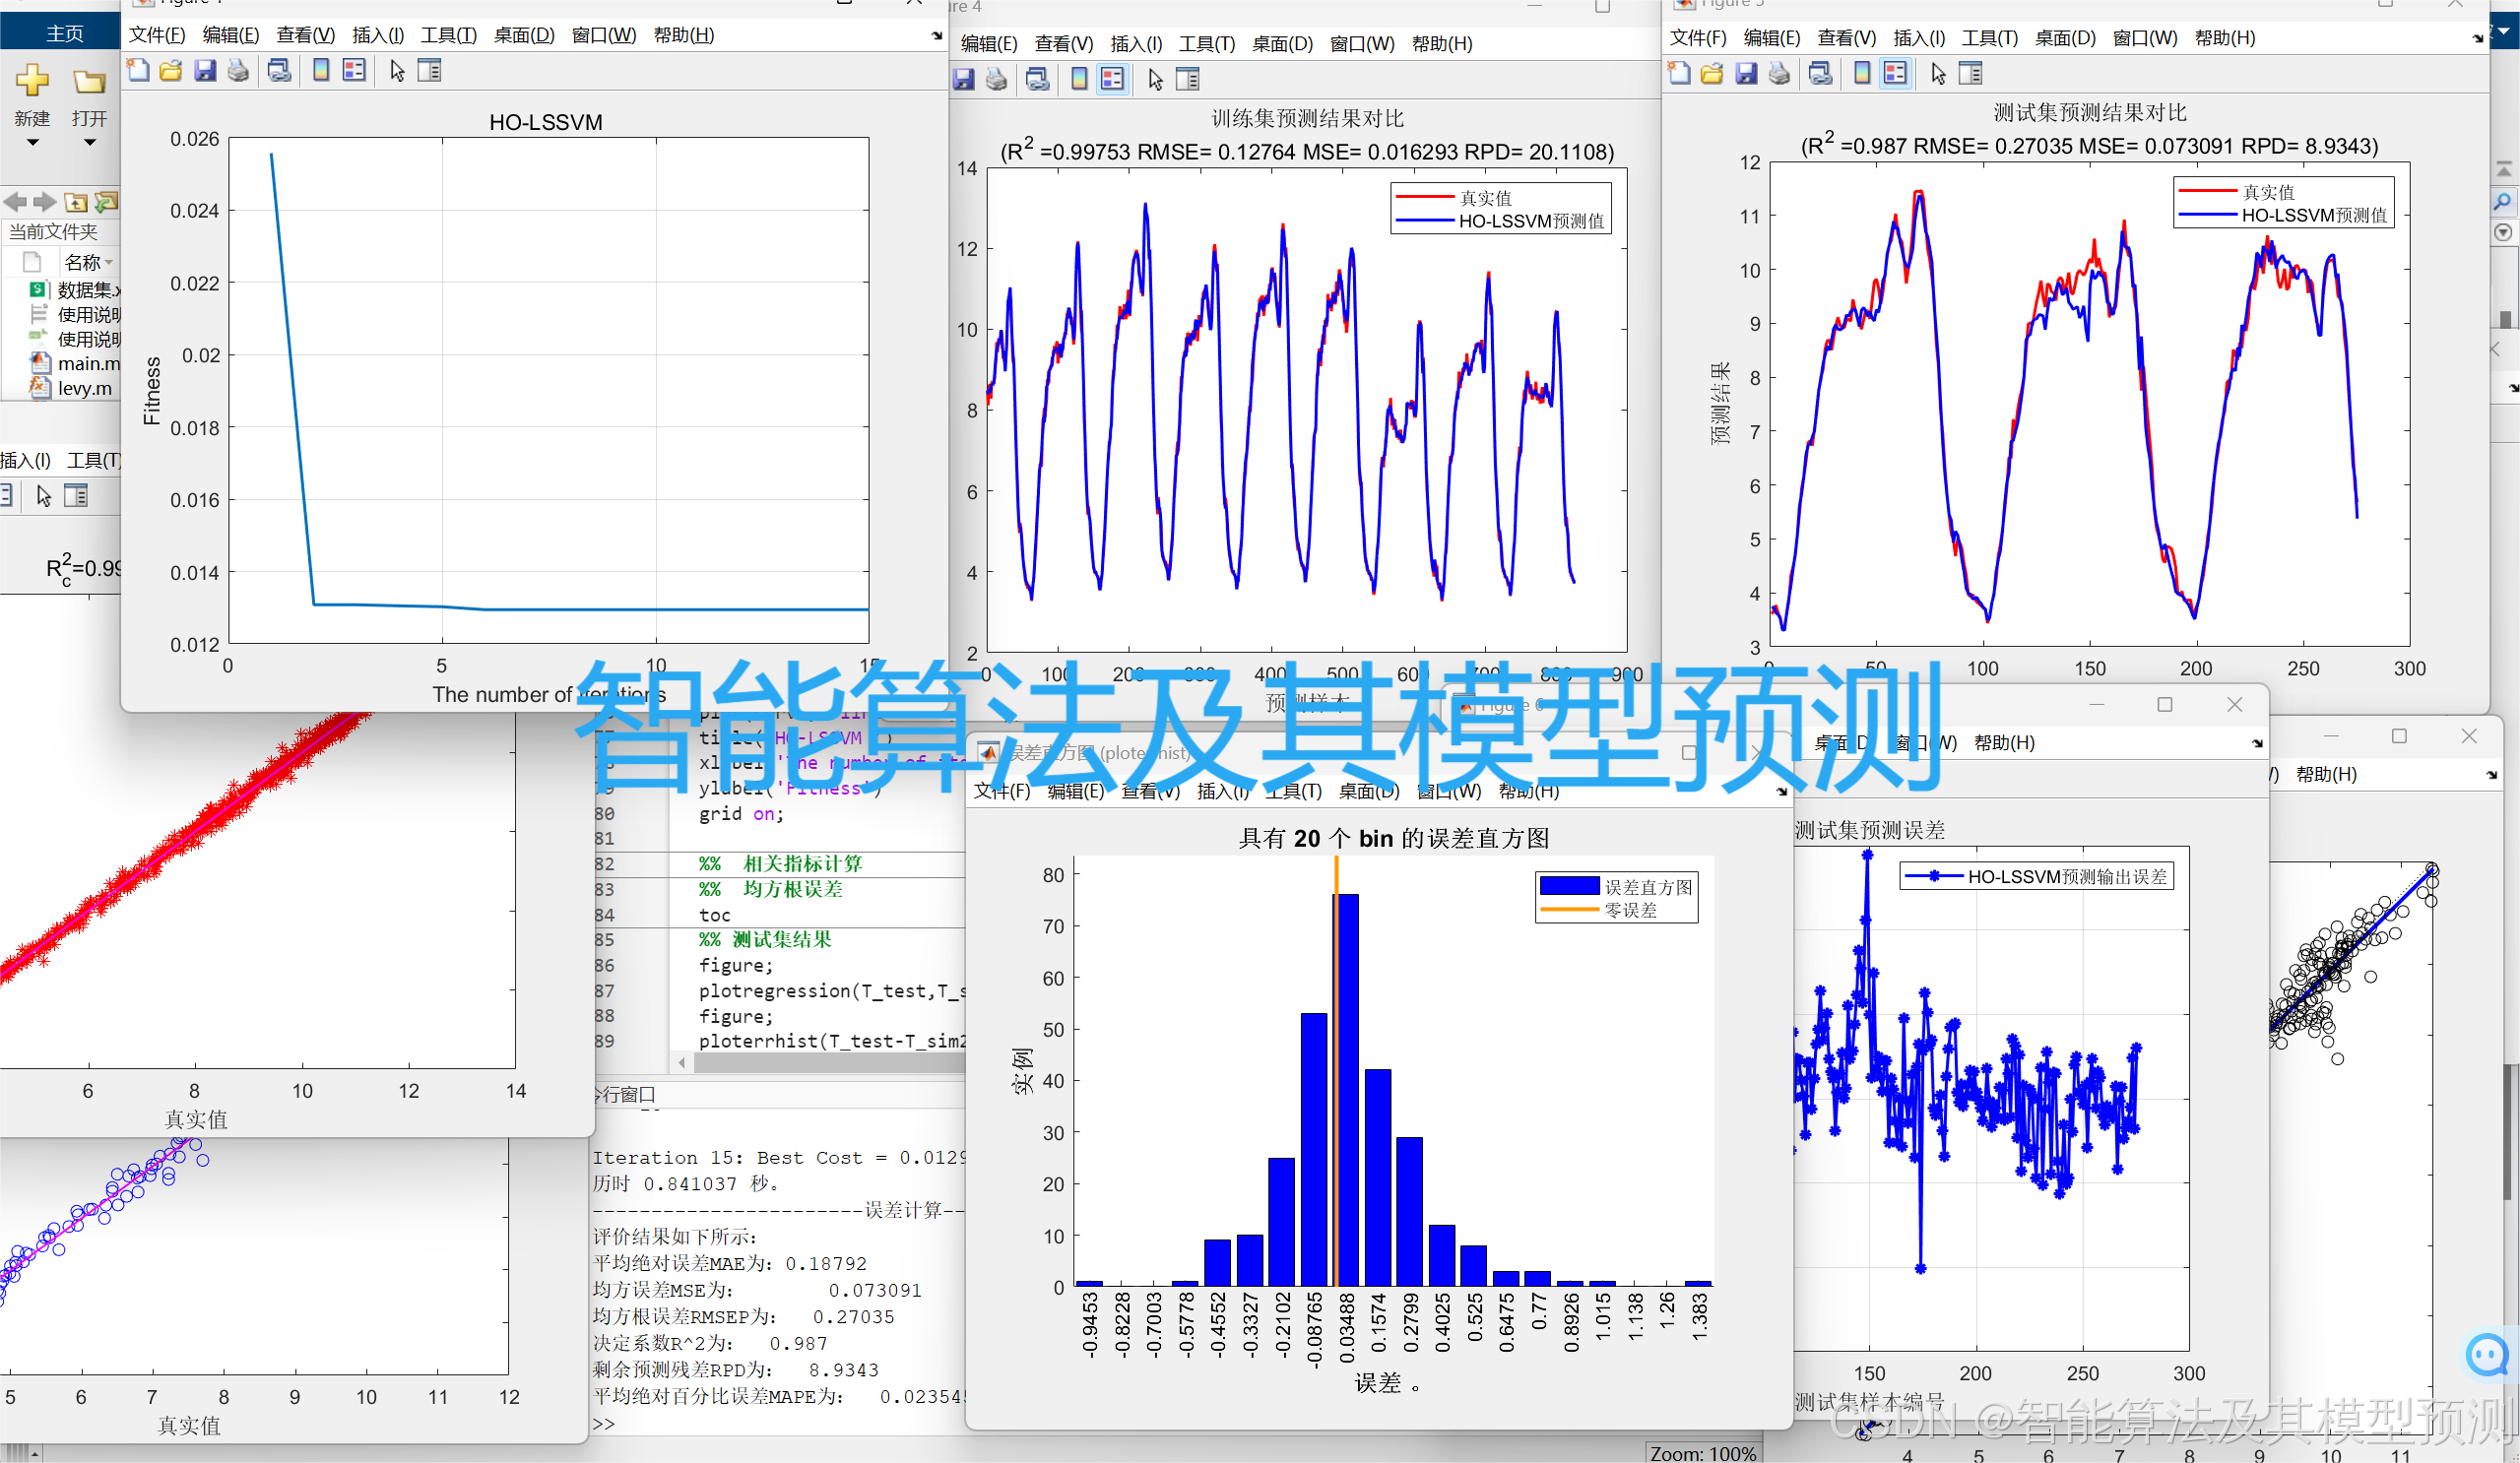This screenshot has height=1463, width=2520.
Task: Open main.m in the current folder list
Action: click(x=86, y=363)
